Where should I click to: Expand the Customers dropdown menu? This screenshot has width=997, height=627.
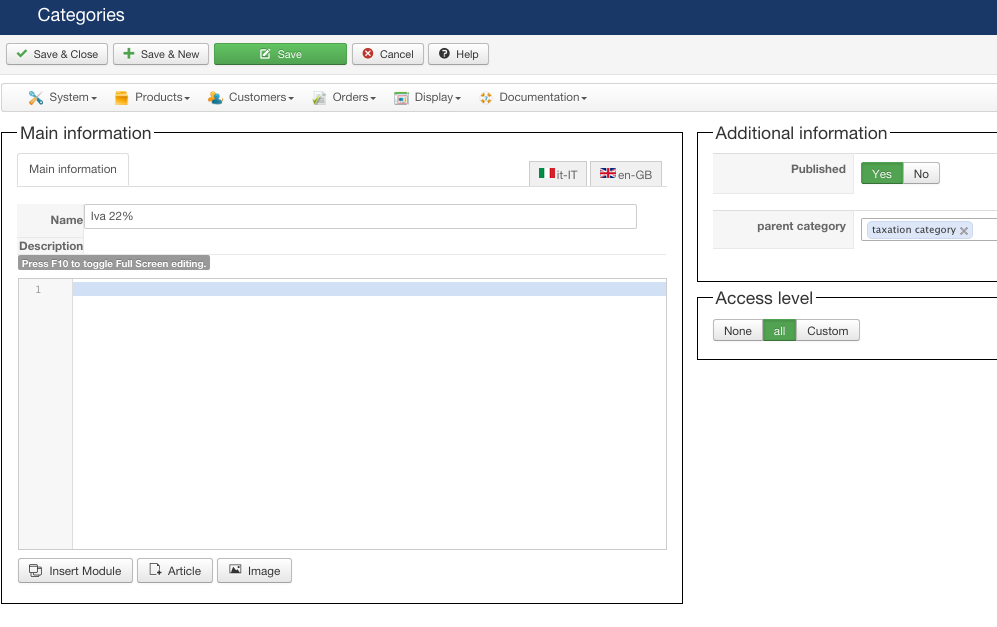click(x=251, y=97)
